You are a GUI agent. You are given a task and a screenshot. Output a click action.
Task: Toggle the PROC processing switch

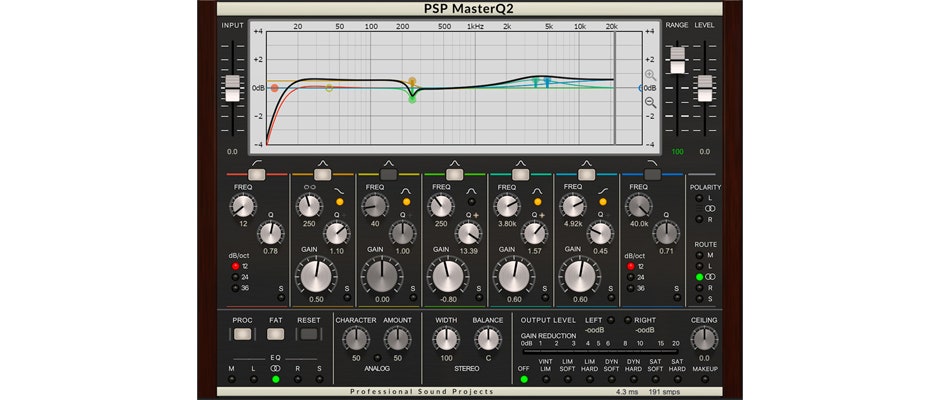click(243, 335)
